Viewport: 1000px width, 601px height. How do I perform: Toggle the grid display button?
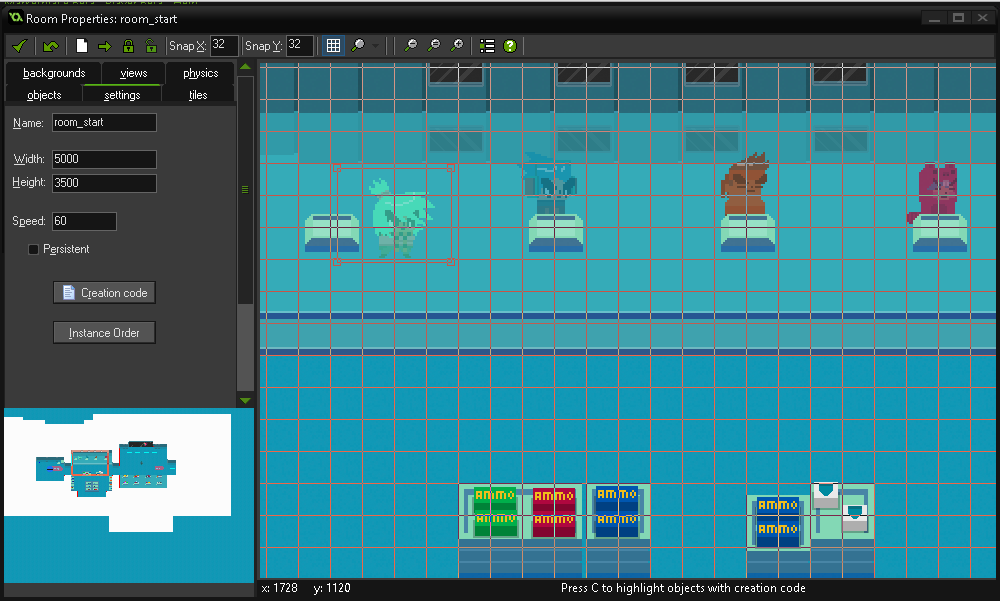[x=333, y=45]
